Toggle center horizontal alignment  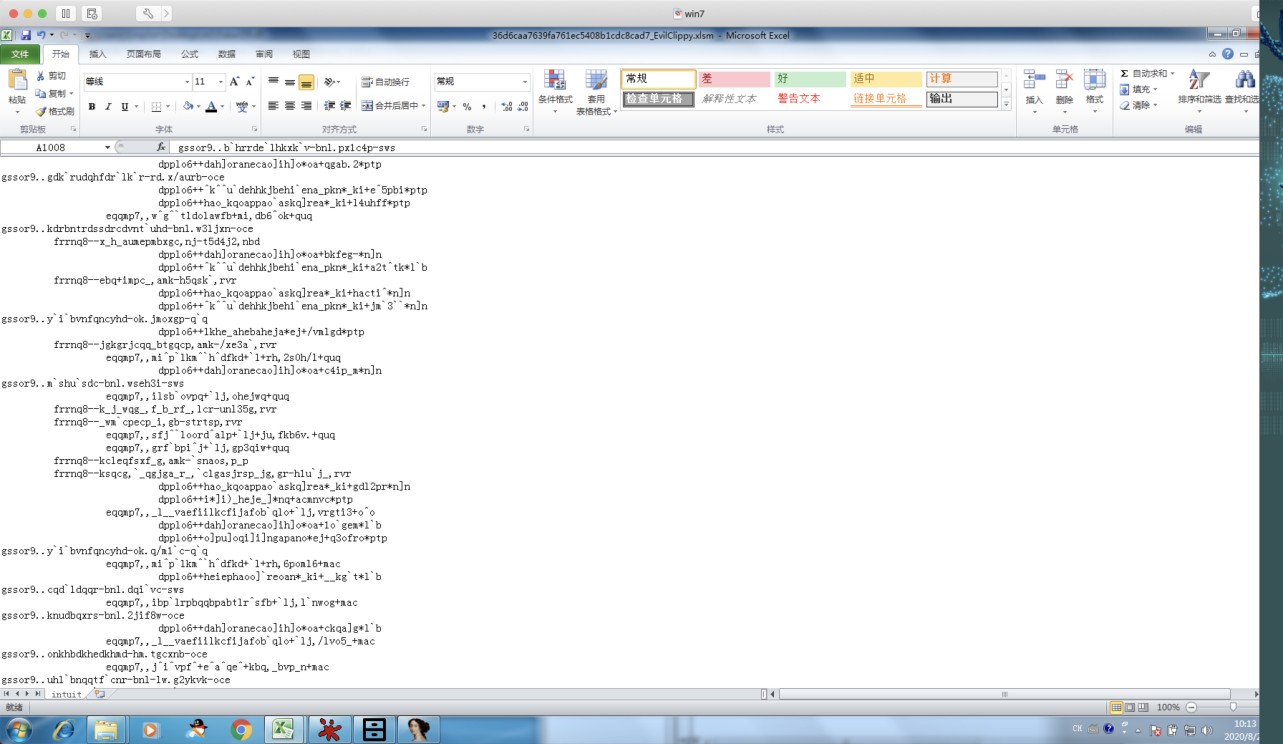(290, 106)
